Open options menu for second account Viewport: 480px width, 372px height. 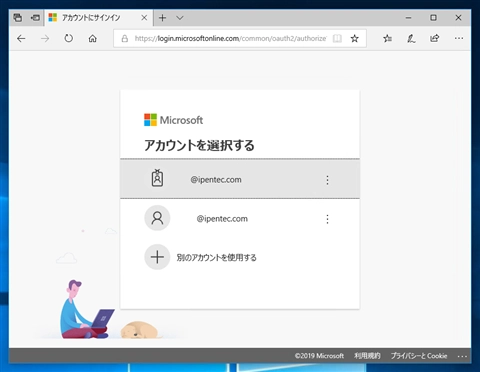click(x=327, y=219)
